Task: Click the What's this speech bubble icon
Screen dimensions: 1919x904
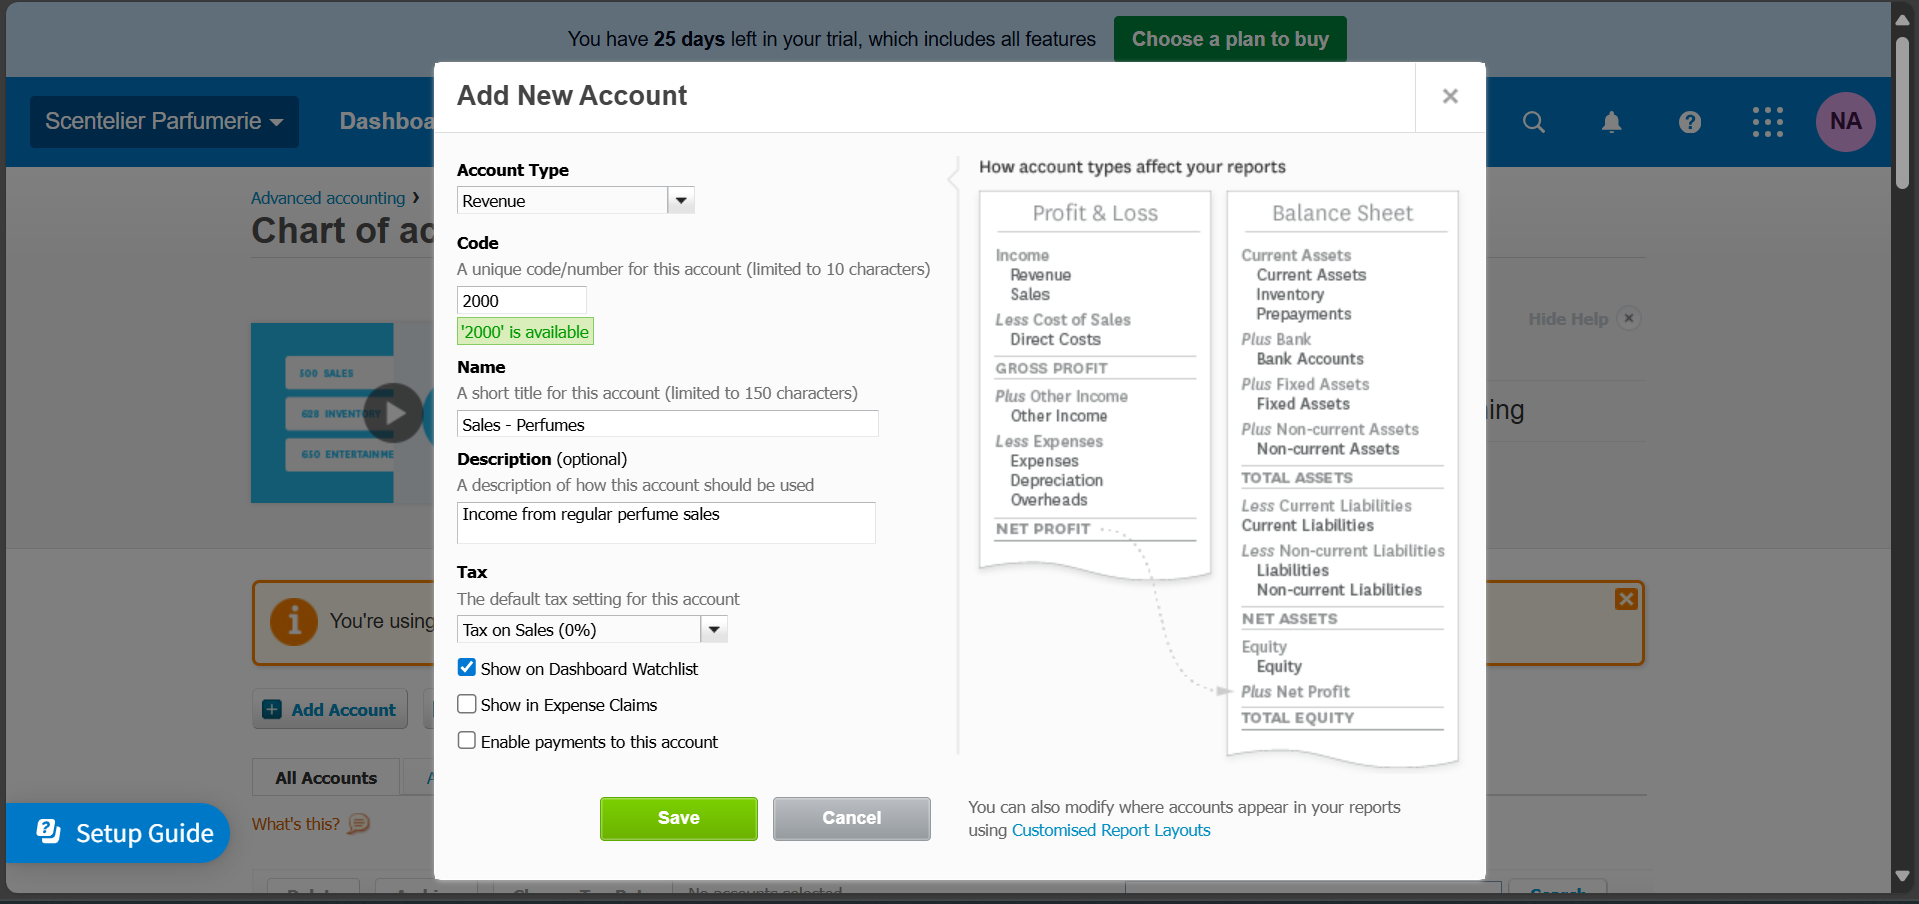Action: 358,824
